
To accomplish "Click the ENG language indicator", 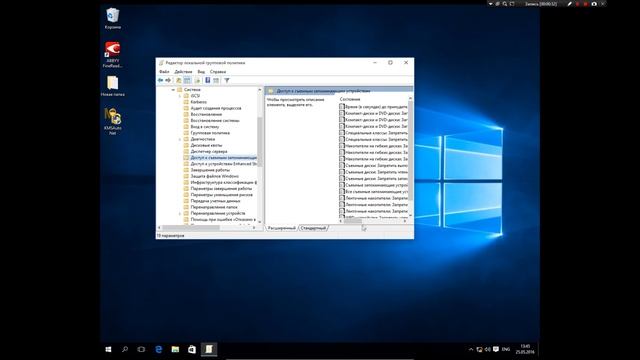I will [x=506, y=349].
